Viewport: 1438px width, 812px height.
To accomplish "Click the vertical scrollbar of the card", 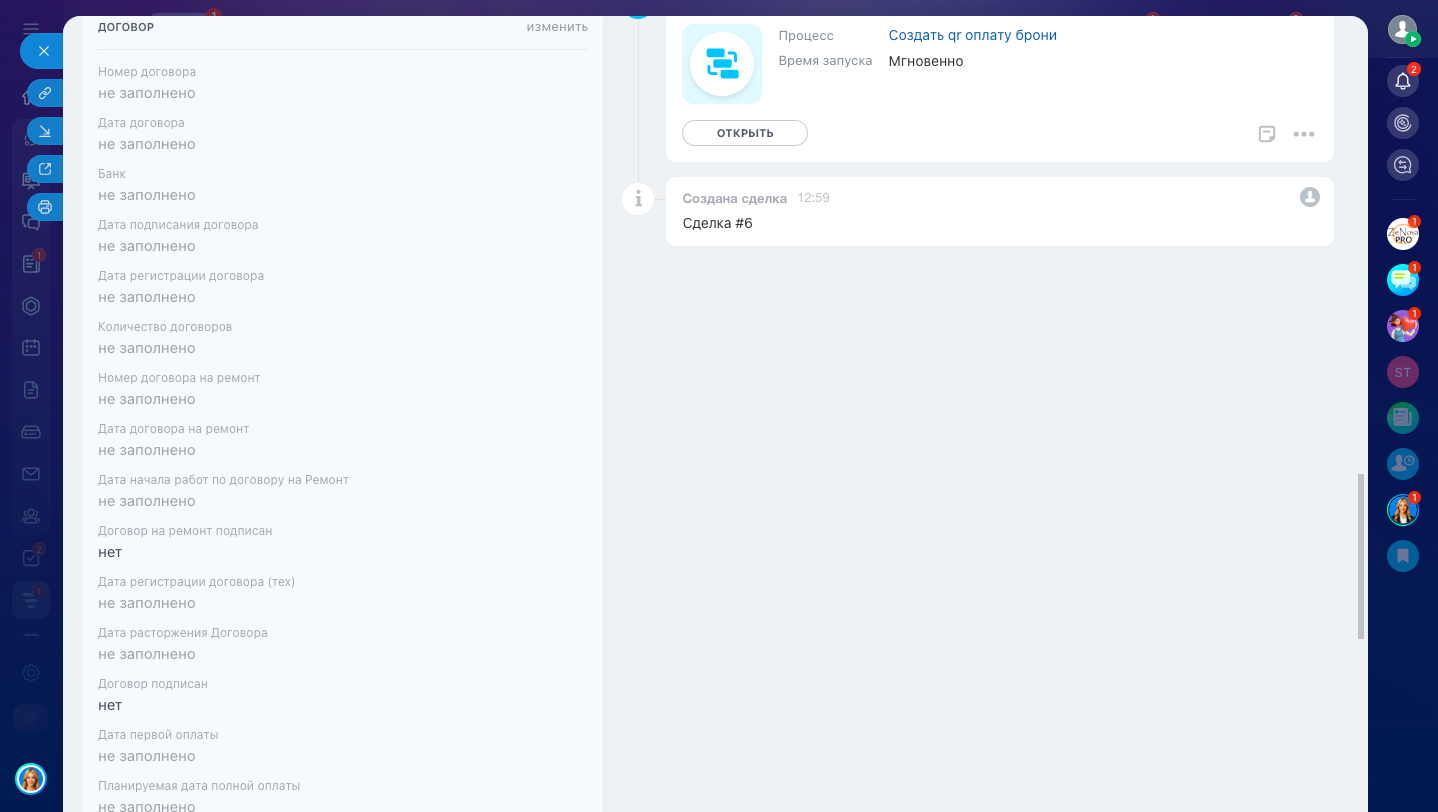I will [x=1360, y=556].
